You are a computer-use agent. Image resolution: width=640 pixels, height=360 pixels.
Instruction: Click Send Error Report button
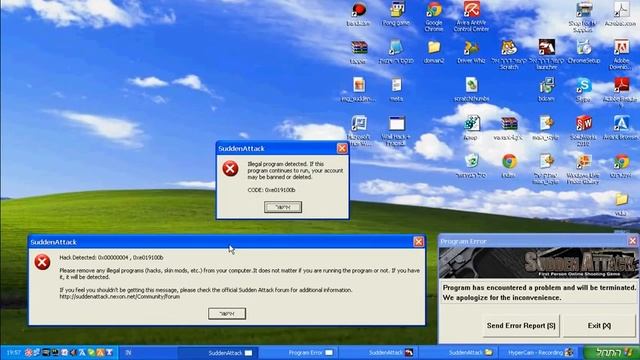point(521,326)
